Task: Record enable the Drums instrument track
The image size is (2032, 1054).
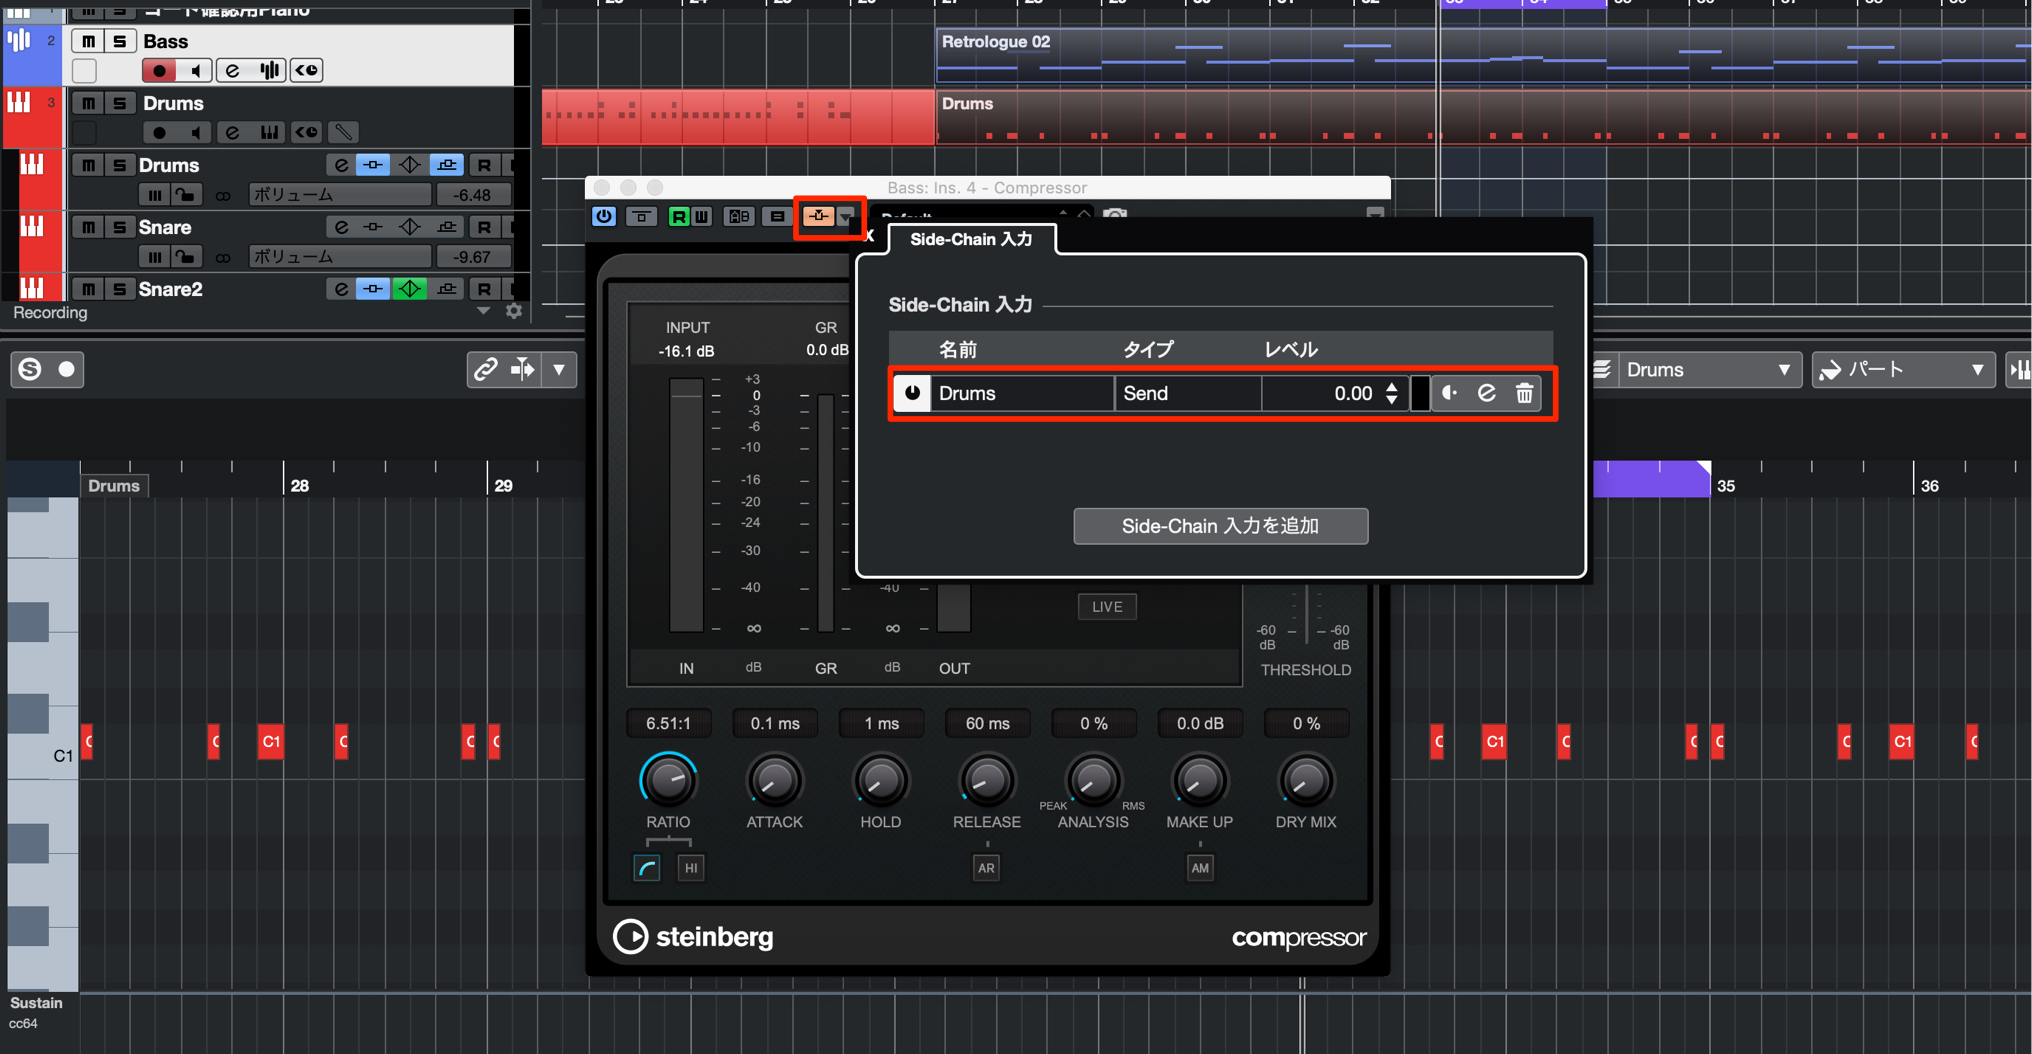Action: (x=159, y=132)
